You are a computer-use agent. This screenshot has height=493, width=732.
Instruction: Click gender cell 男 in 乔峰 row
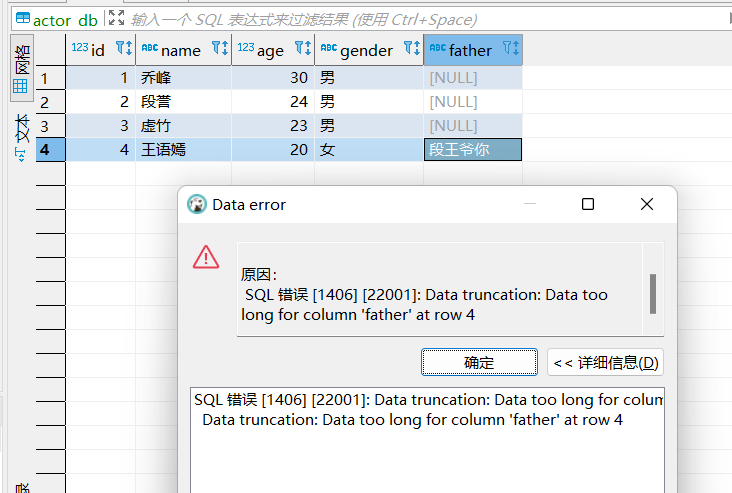[369, 77]
